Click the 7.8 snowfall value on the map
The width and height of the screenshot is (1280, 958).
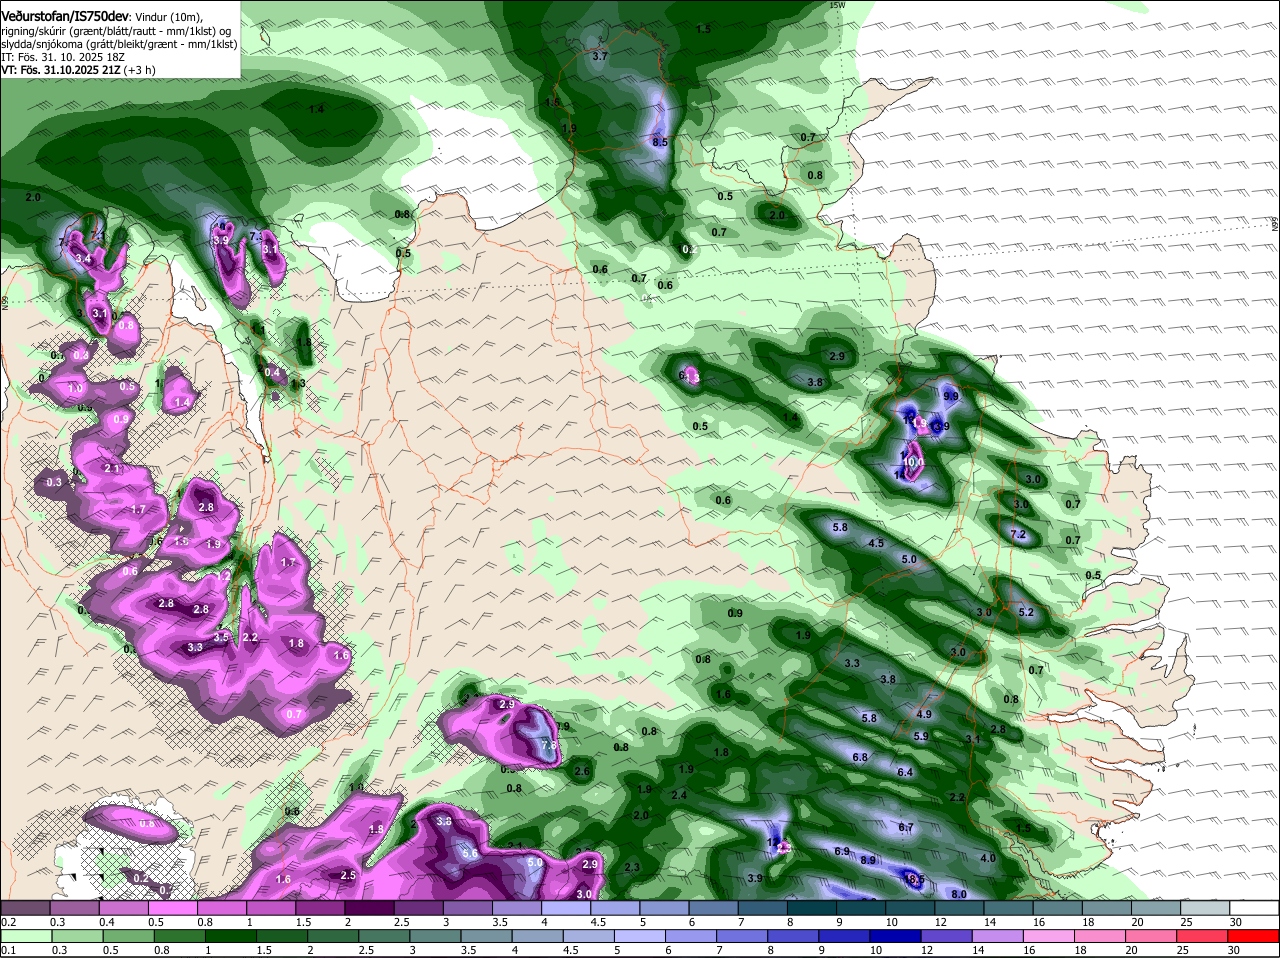pyautogui.click(x=548, y=745)
